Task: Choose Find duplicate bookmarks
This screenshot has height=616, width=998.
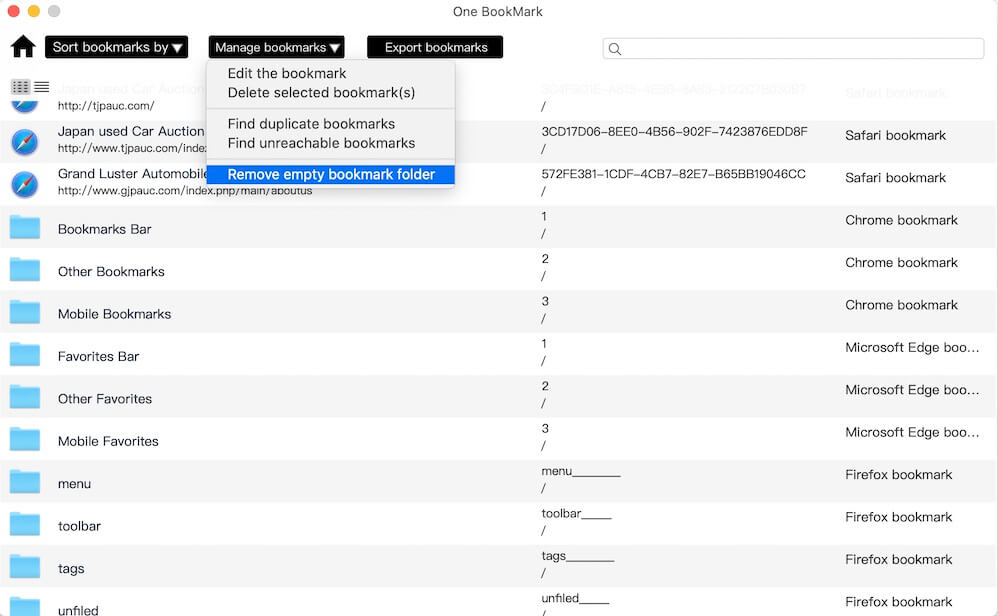Action: tap(331, 123)
